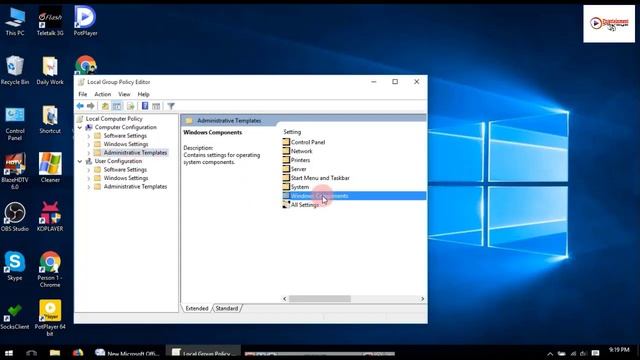Toggle the Show/Hide Action Pane icon
Viewport: 640px width, 360px height.
156,106
